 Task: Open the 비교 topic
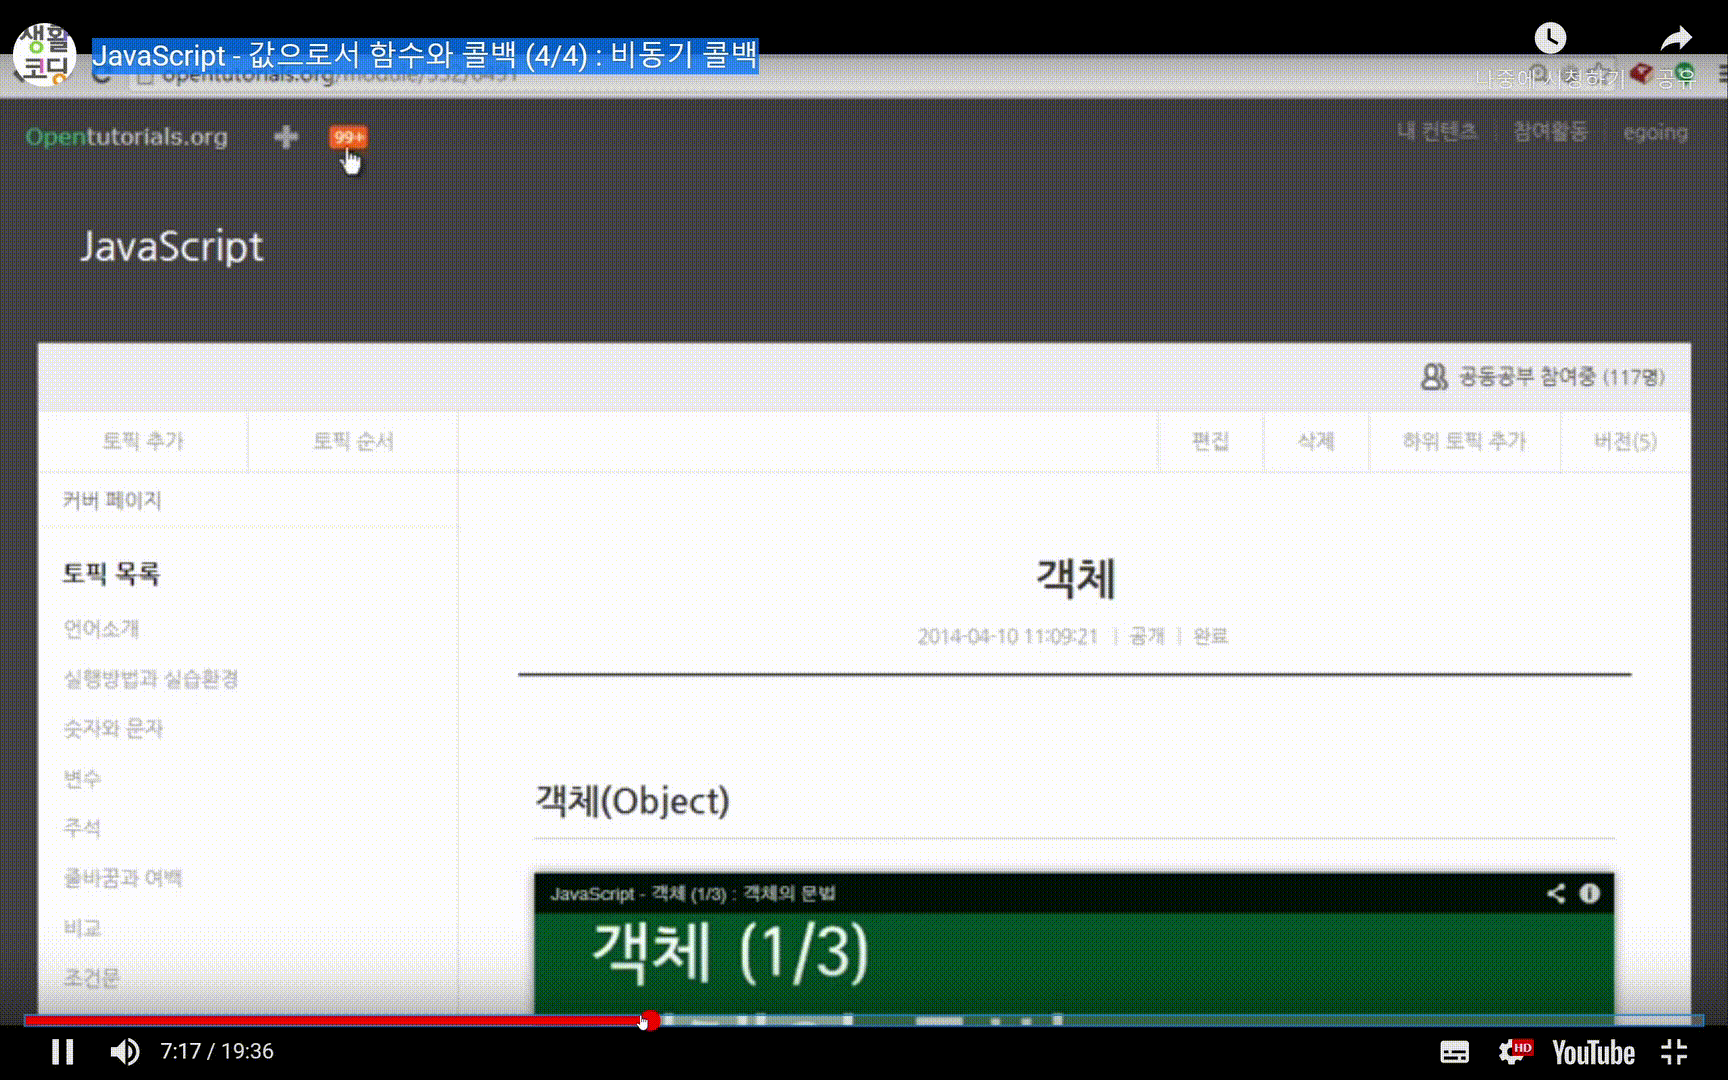[82, 928]
